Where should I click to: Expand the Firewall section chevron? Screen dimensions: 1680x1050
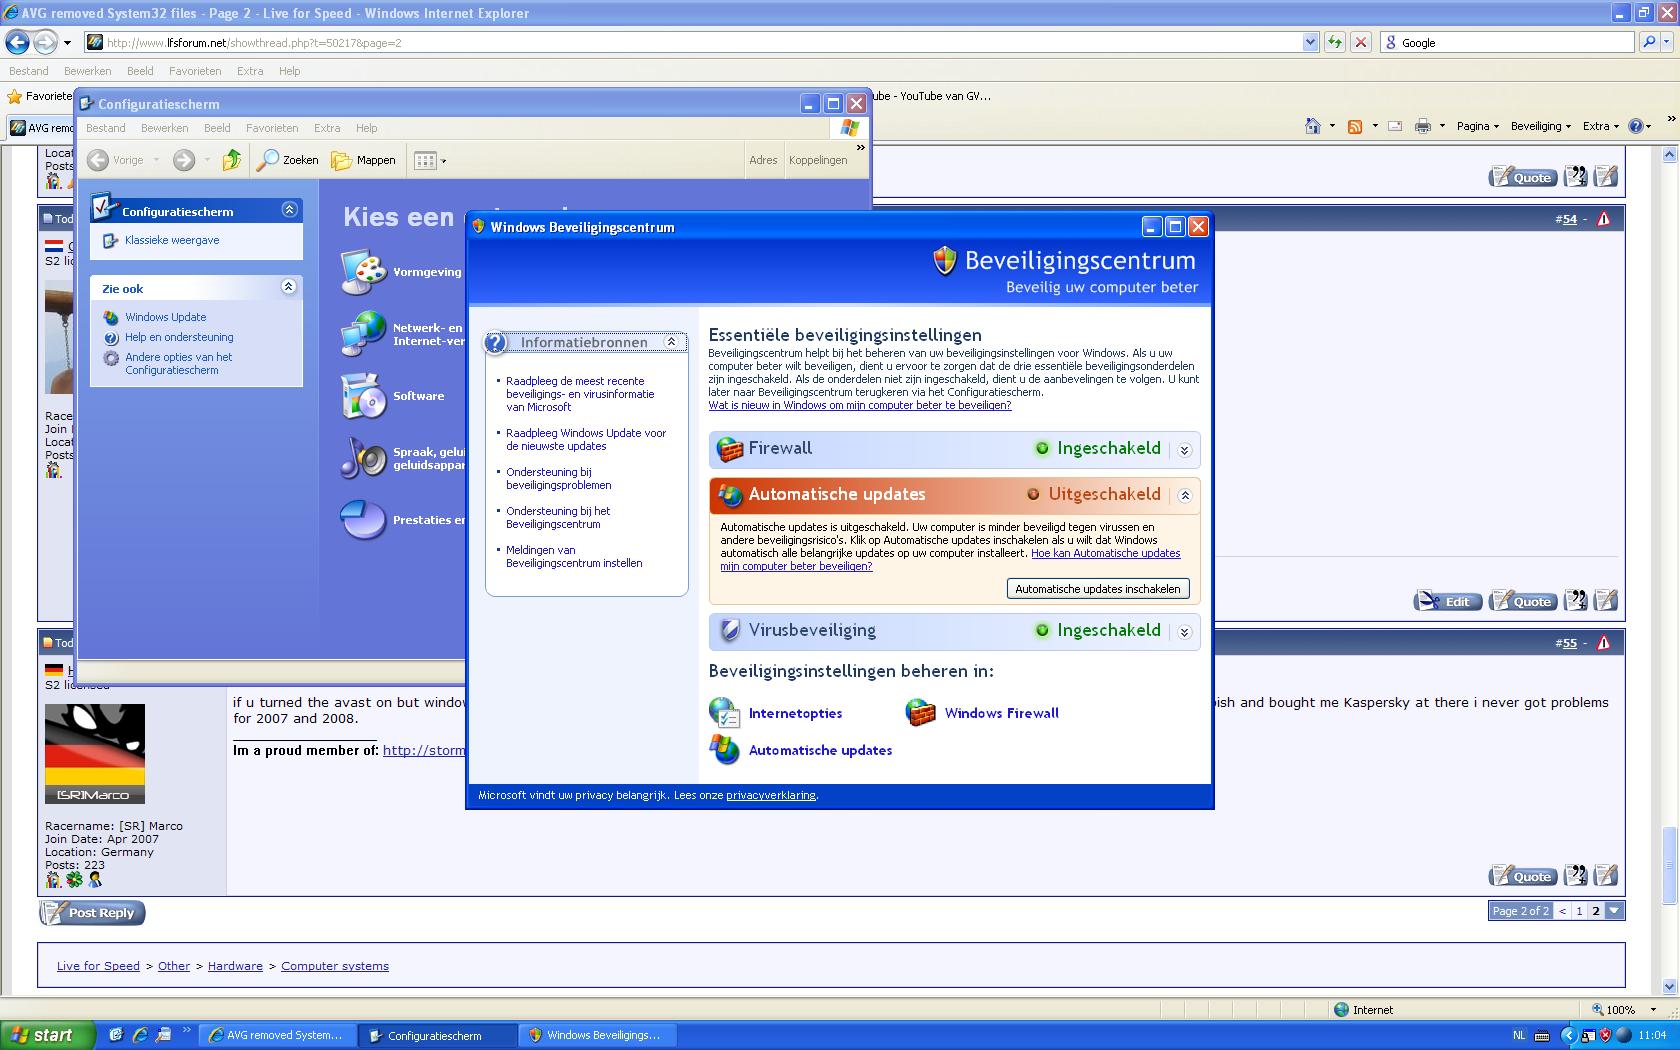1184,450
